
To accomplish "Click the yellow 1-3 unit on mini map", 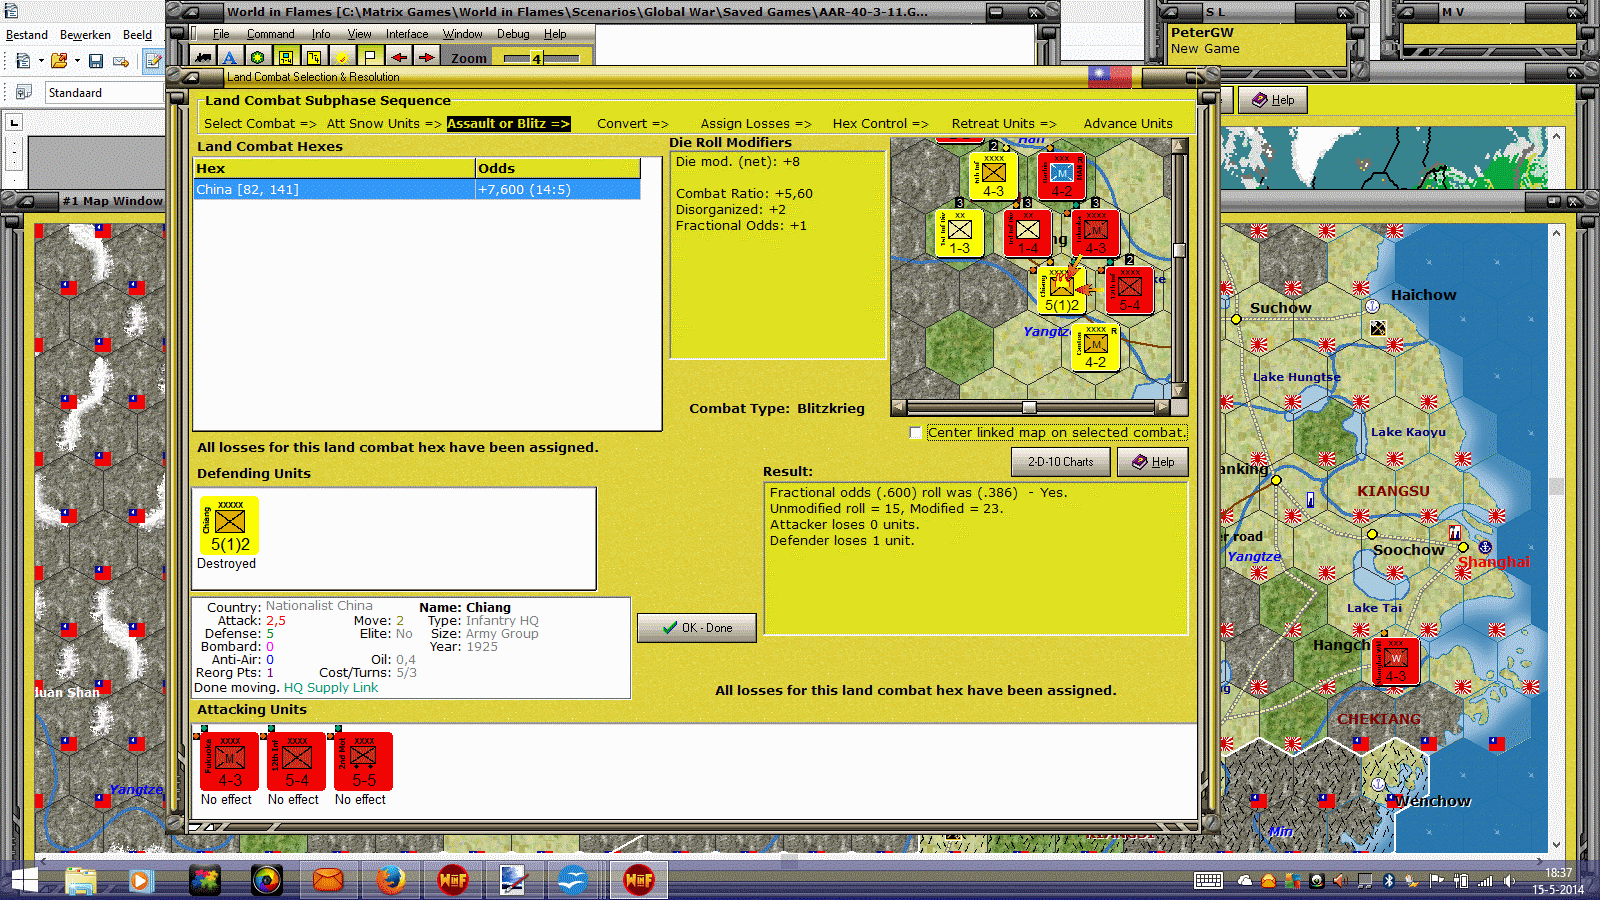I will tap(959, 233).
